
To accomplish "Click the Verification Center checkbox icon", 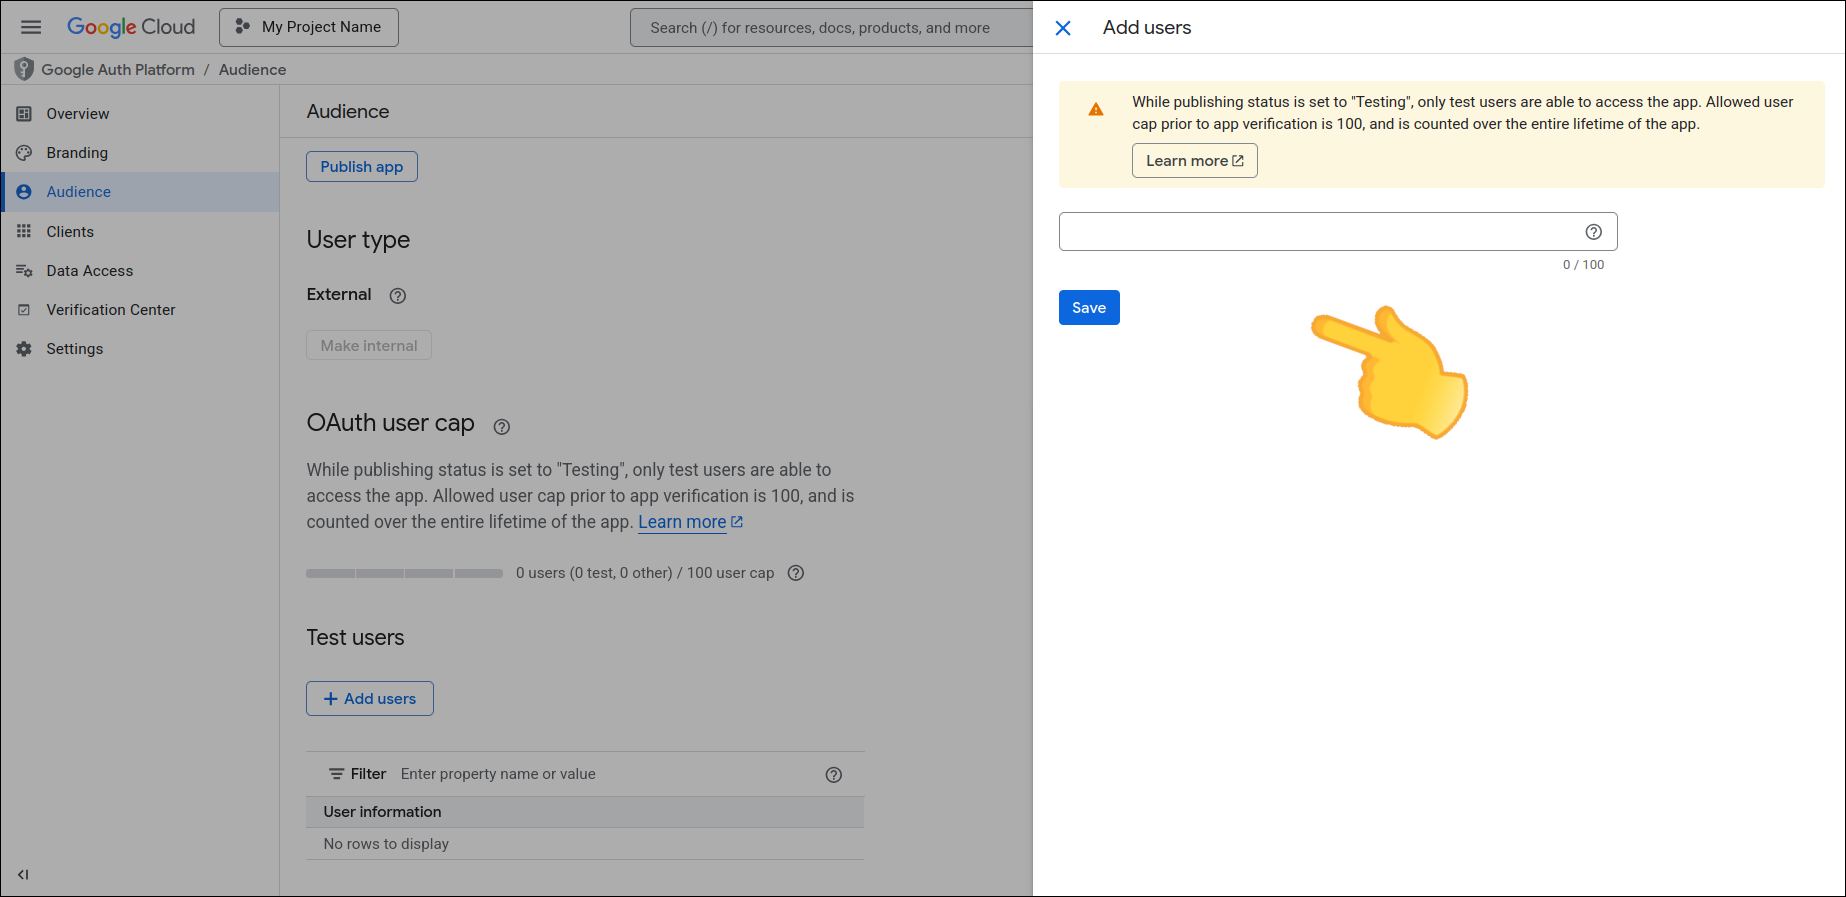I will click(24, 310).
